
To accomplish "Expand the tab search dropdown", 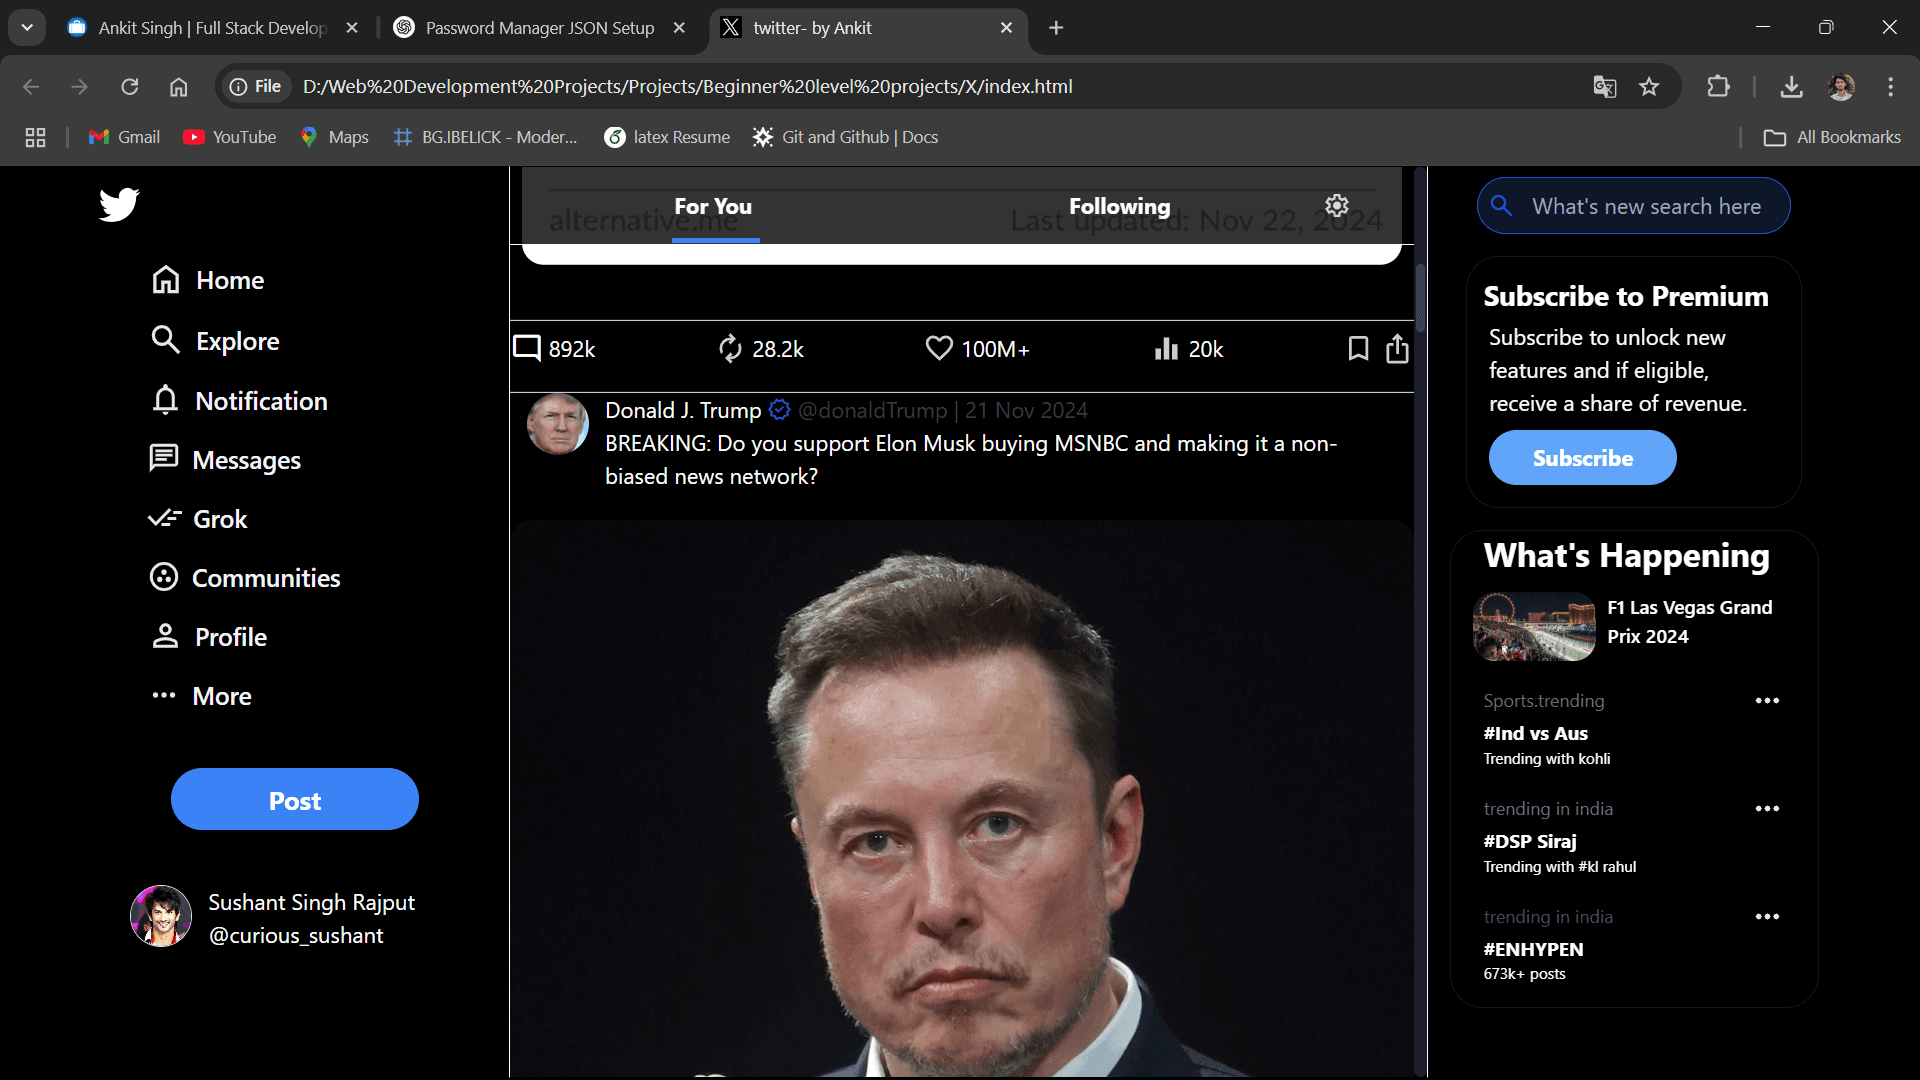I will pos(27,28).
